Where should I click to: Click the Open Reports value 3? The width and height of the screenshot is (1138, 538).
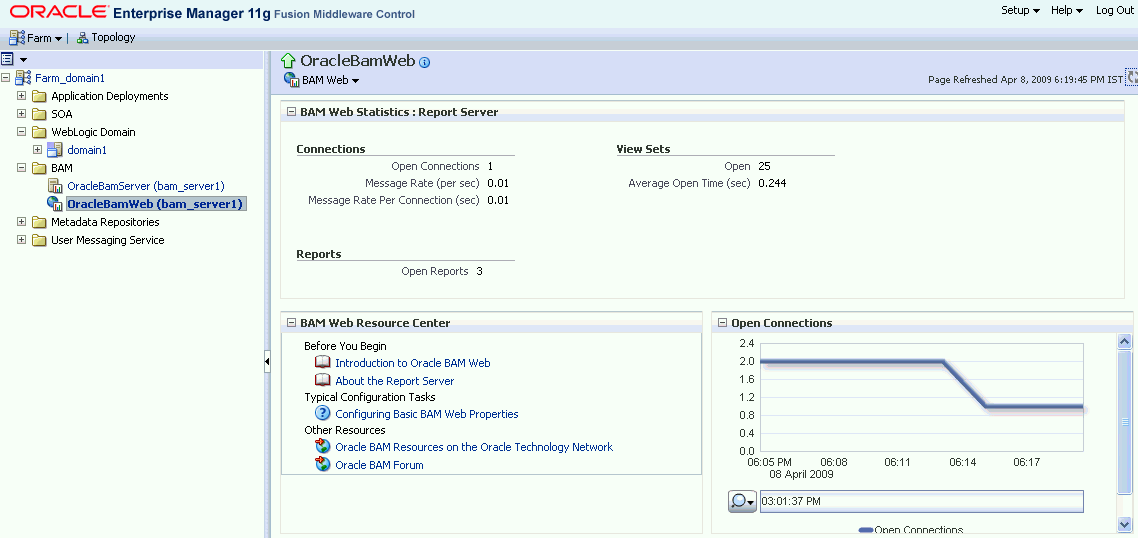[480, 272]
